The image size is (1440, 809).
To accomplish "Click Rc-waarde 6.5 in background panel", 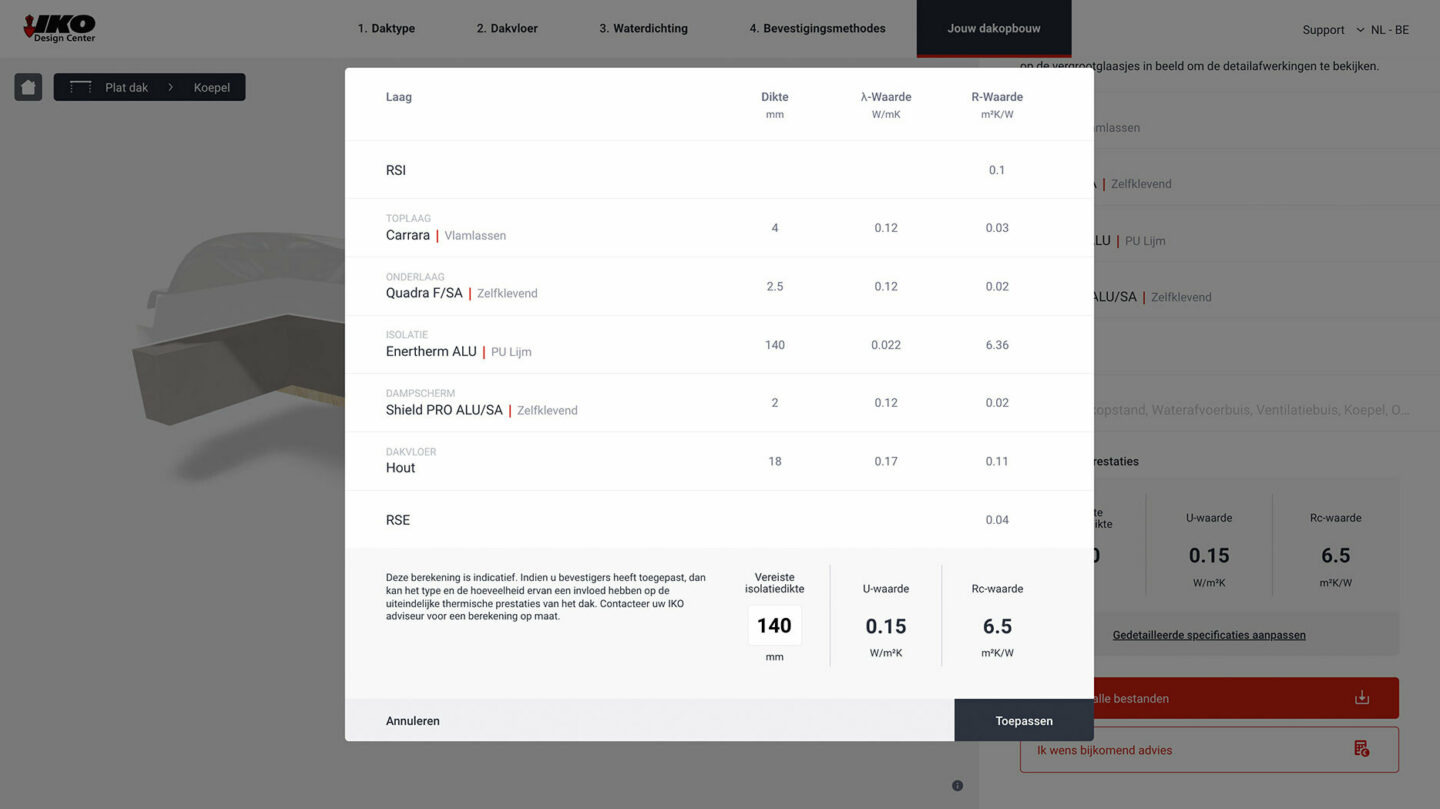I will click(x=1336, y=555).
